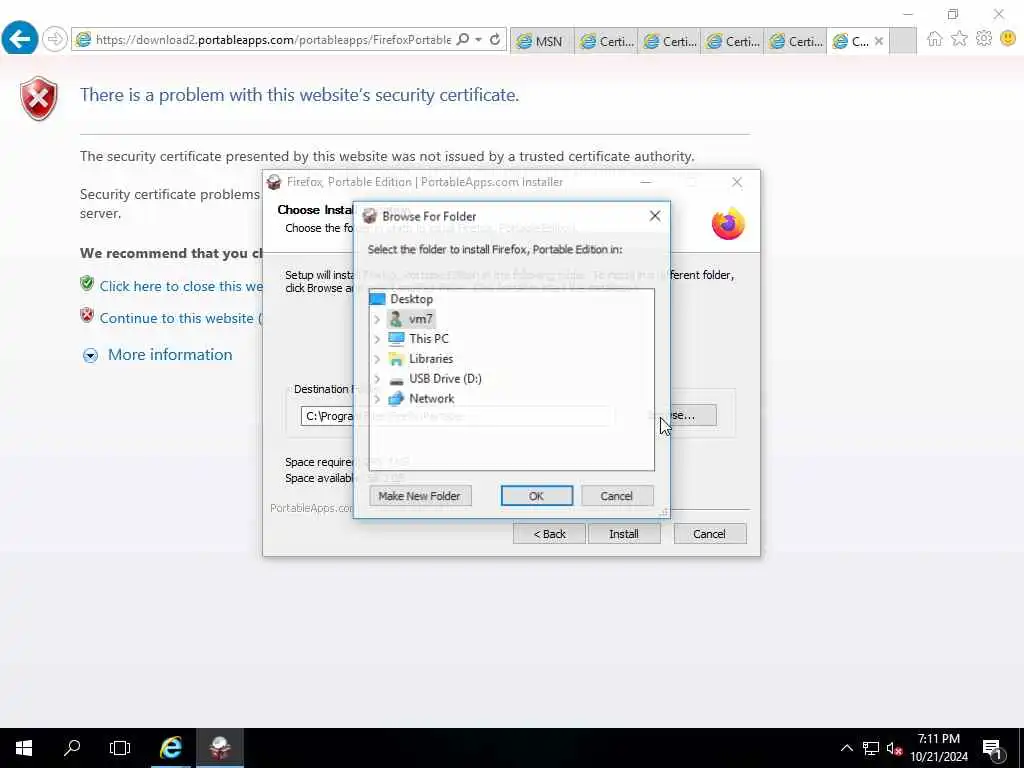Image resolution: width=1024 pixels, height=768 pixels.
Task: Open the IE Home icon
Action: coord(935,39)
